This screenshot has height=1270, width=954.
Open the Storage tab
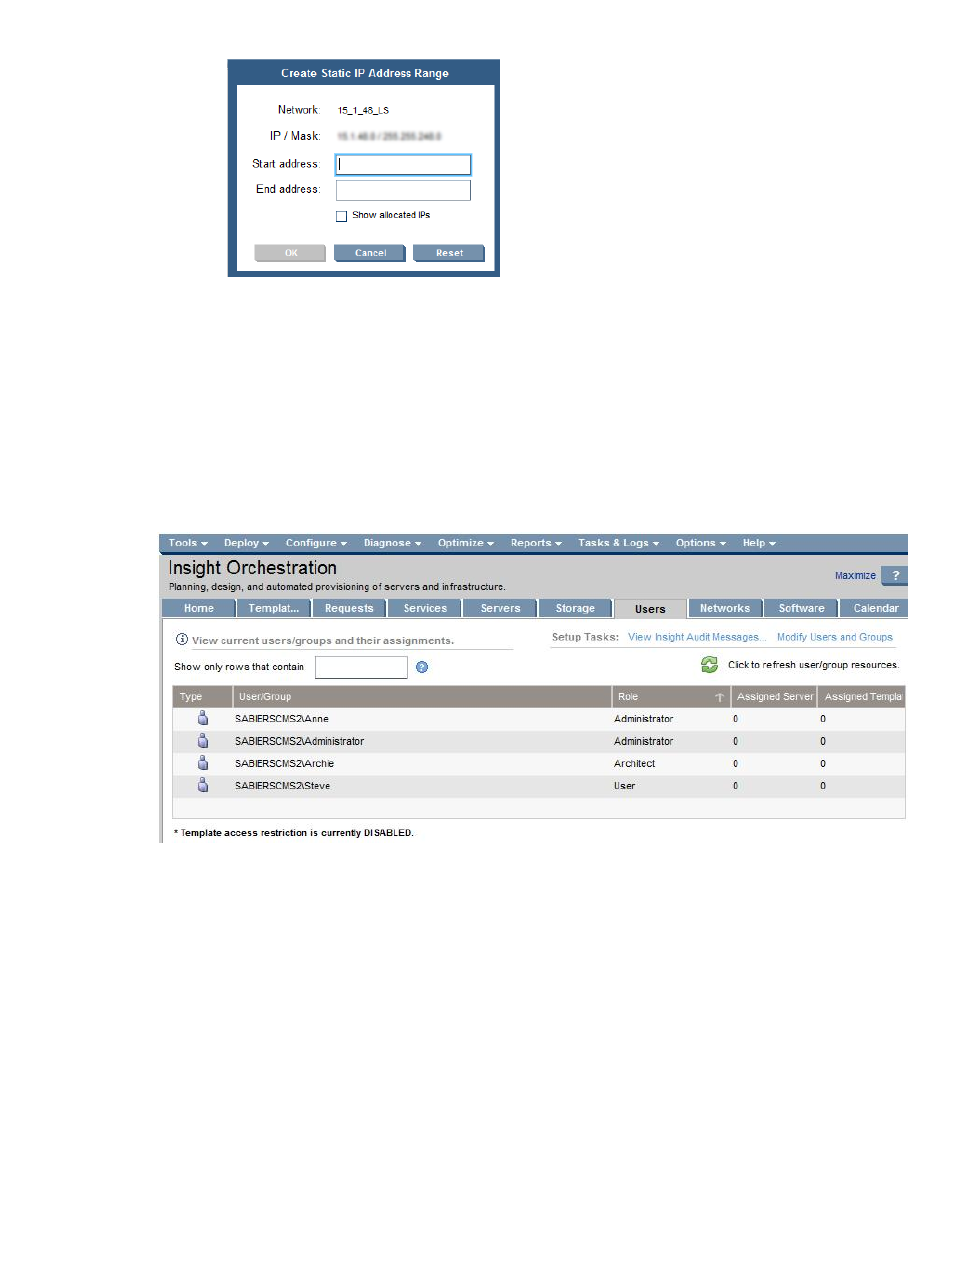[x=575, y=608]
